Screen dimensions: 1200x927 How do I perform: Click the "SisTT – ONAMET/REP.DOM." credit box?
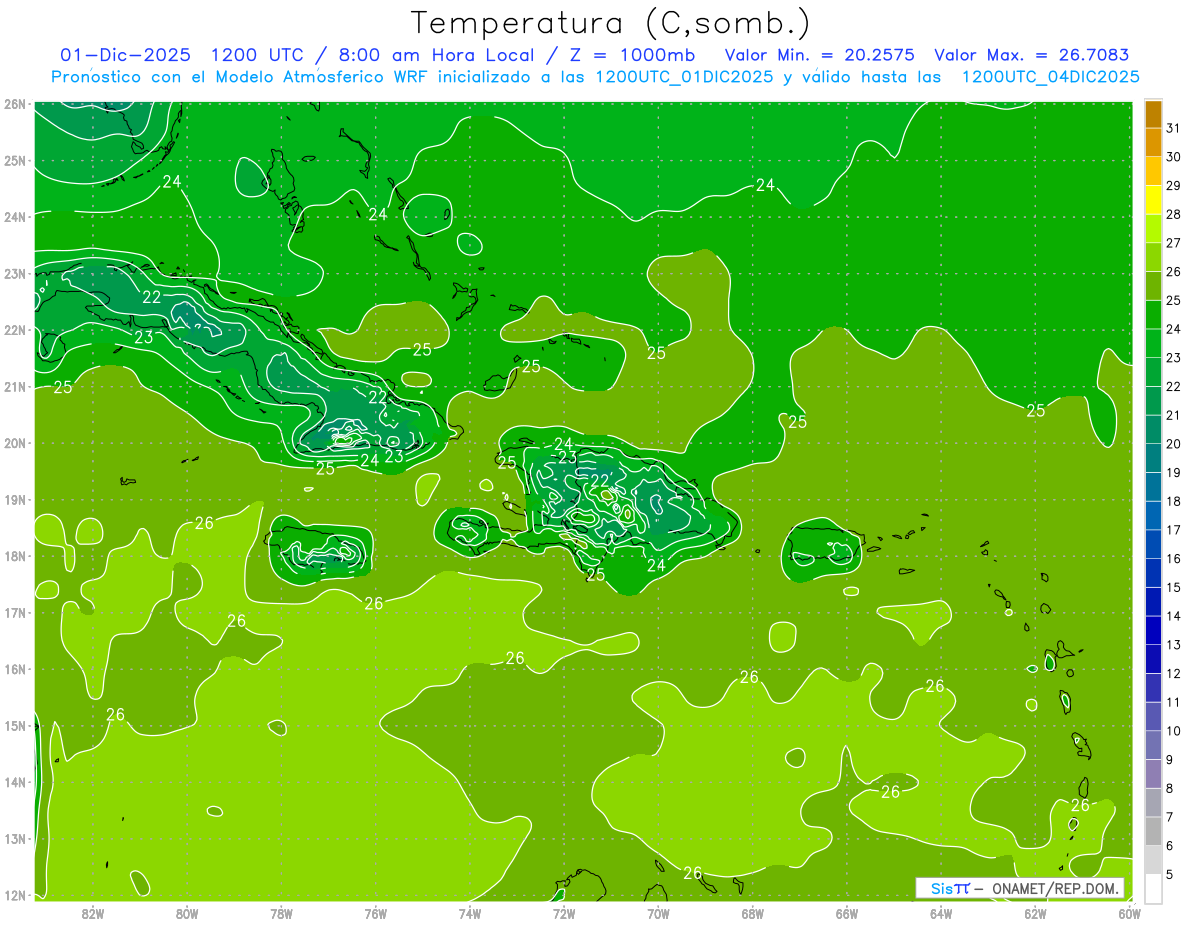[x=1020, y=888]
